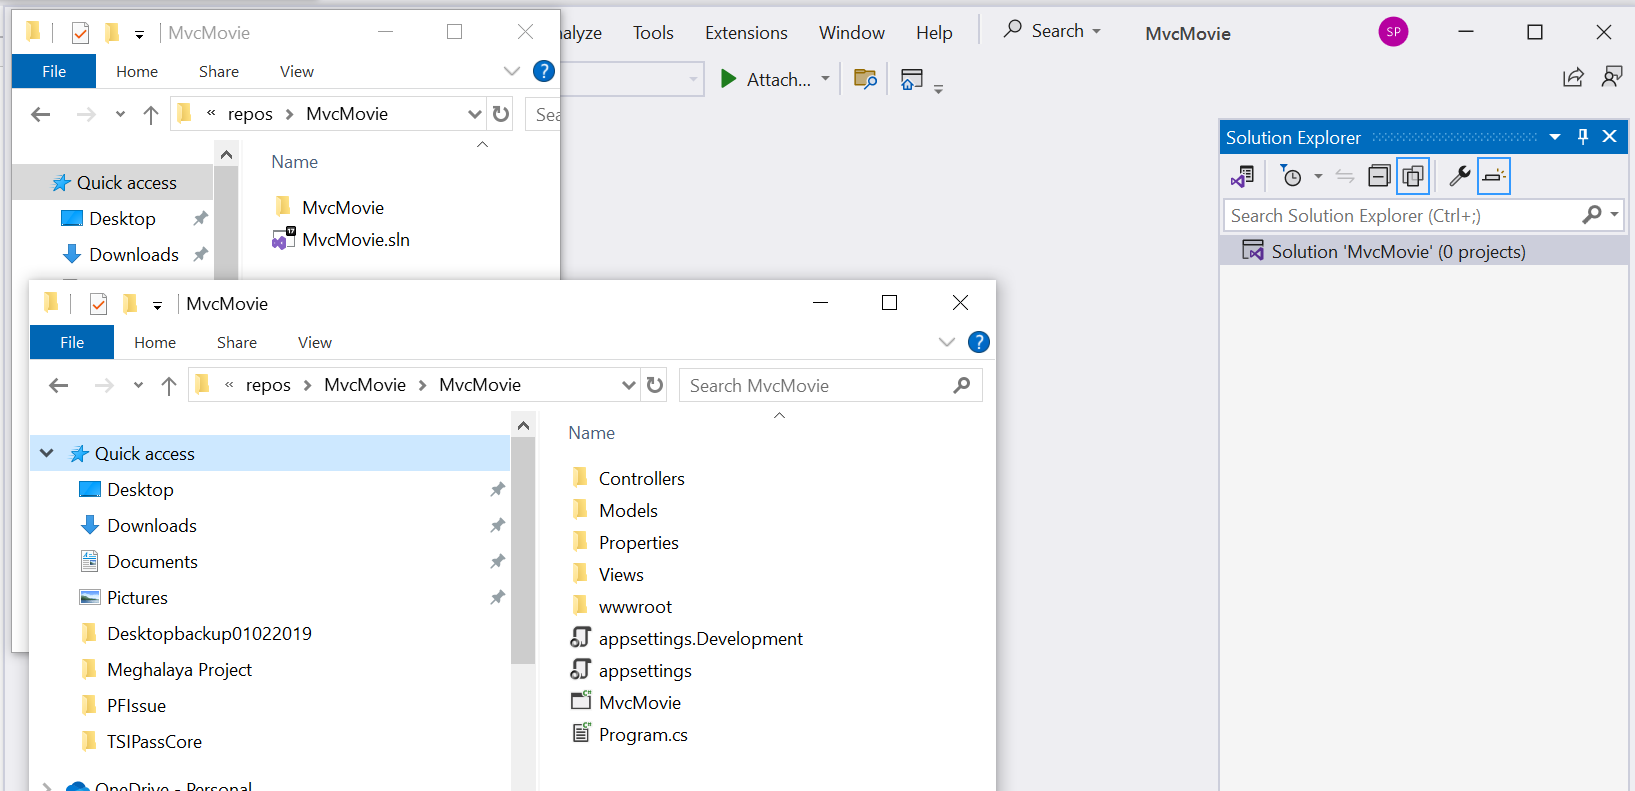Click Collapse All in Solution Explorer
The width and height of the screenshot is (1635, 791).
pyautogui.click(x=1379, y=177)
